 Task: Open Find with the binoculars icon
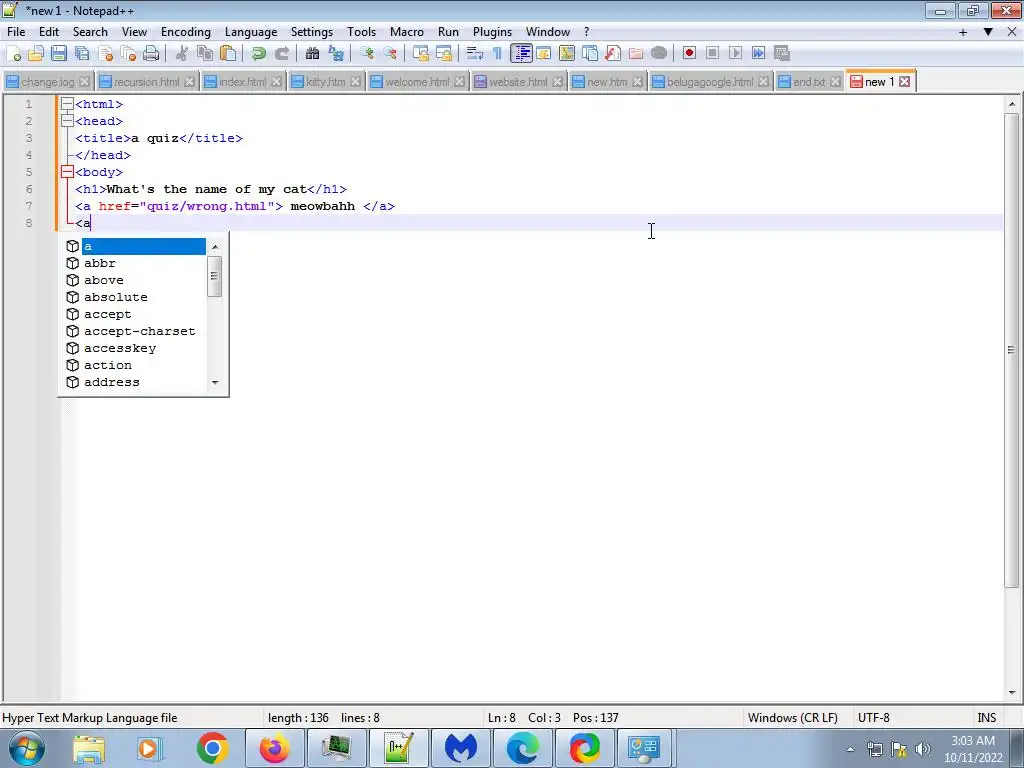point(312,54)
